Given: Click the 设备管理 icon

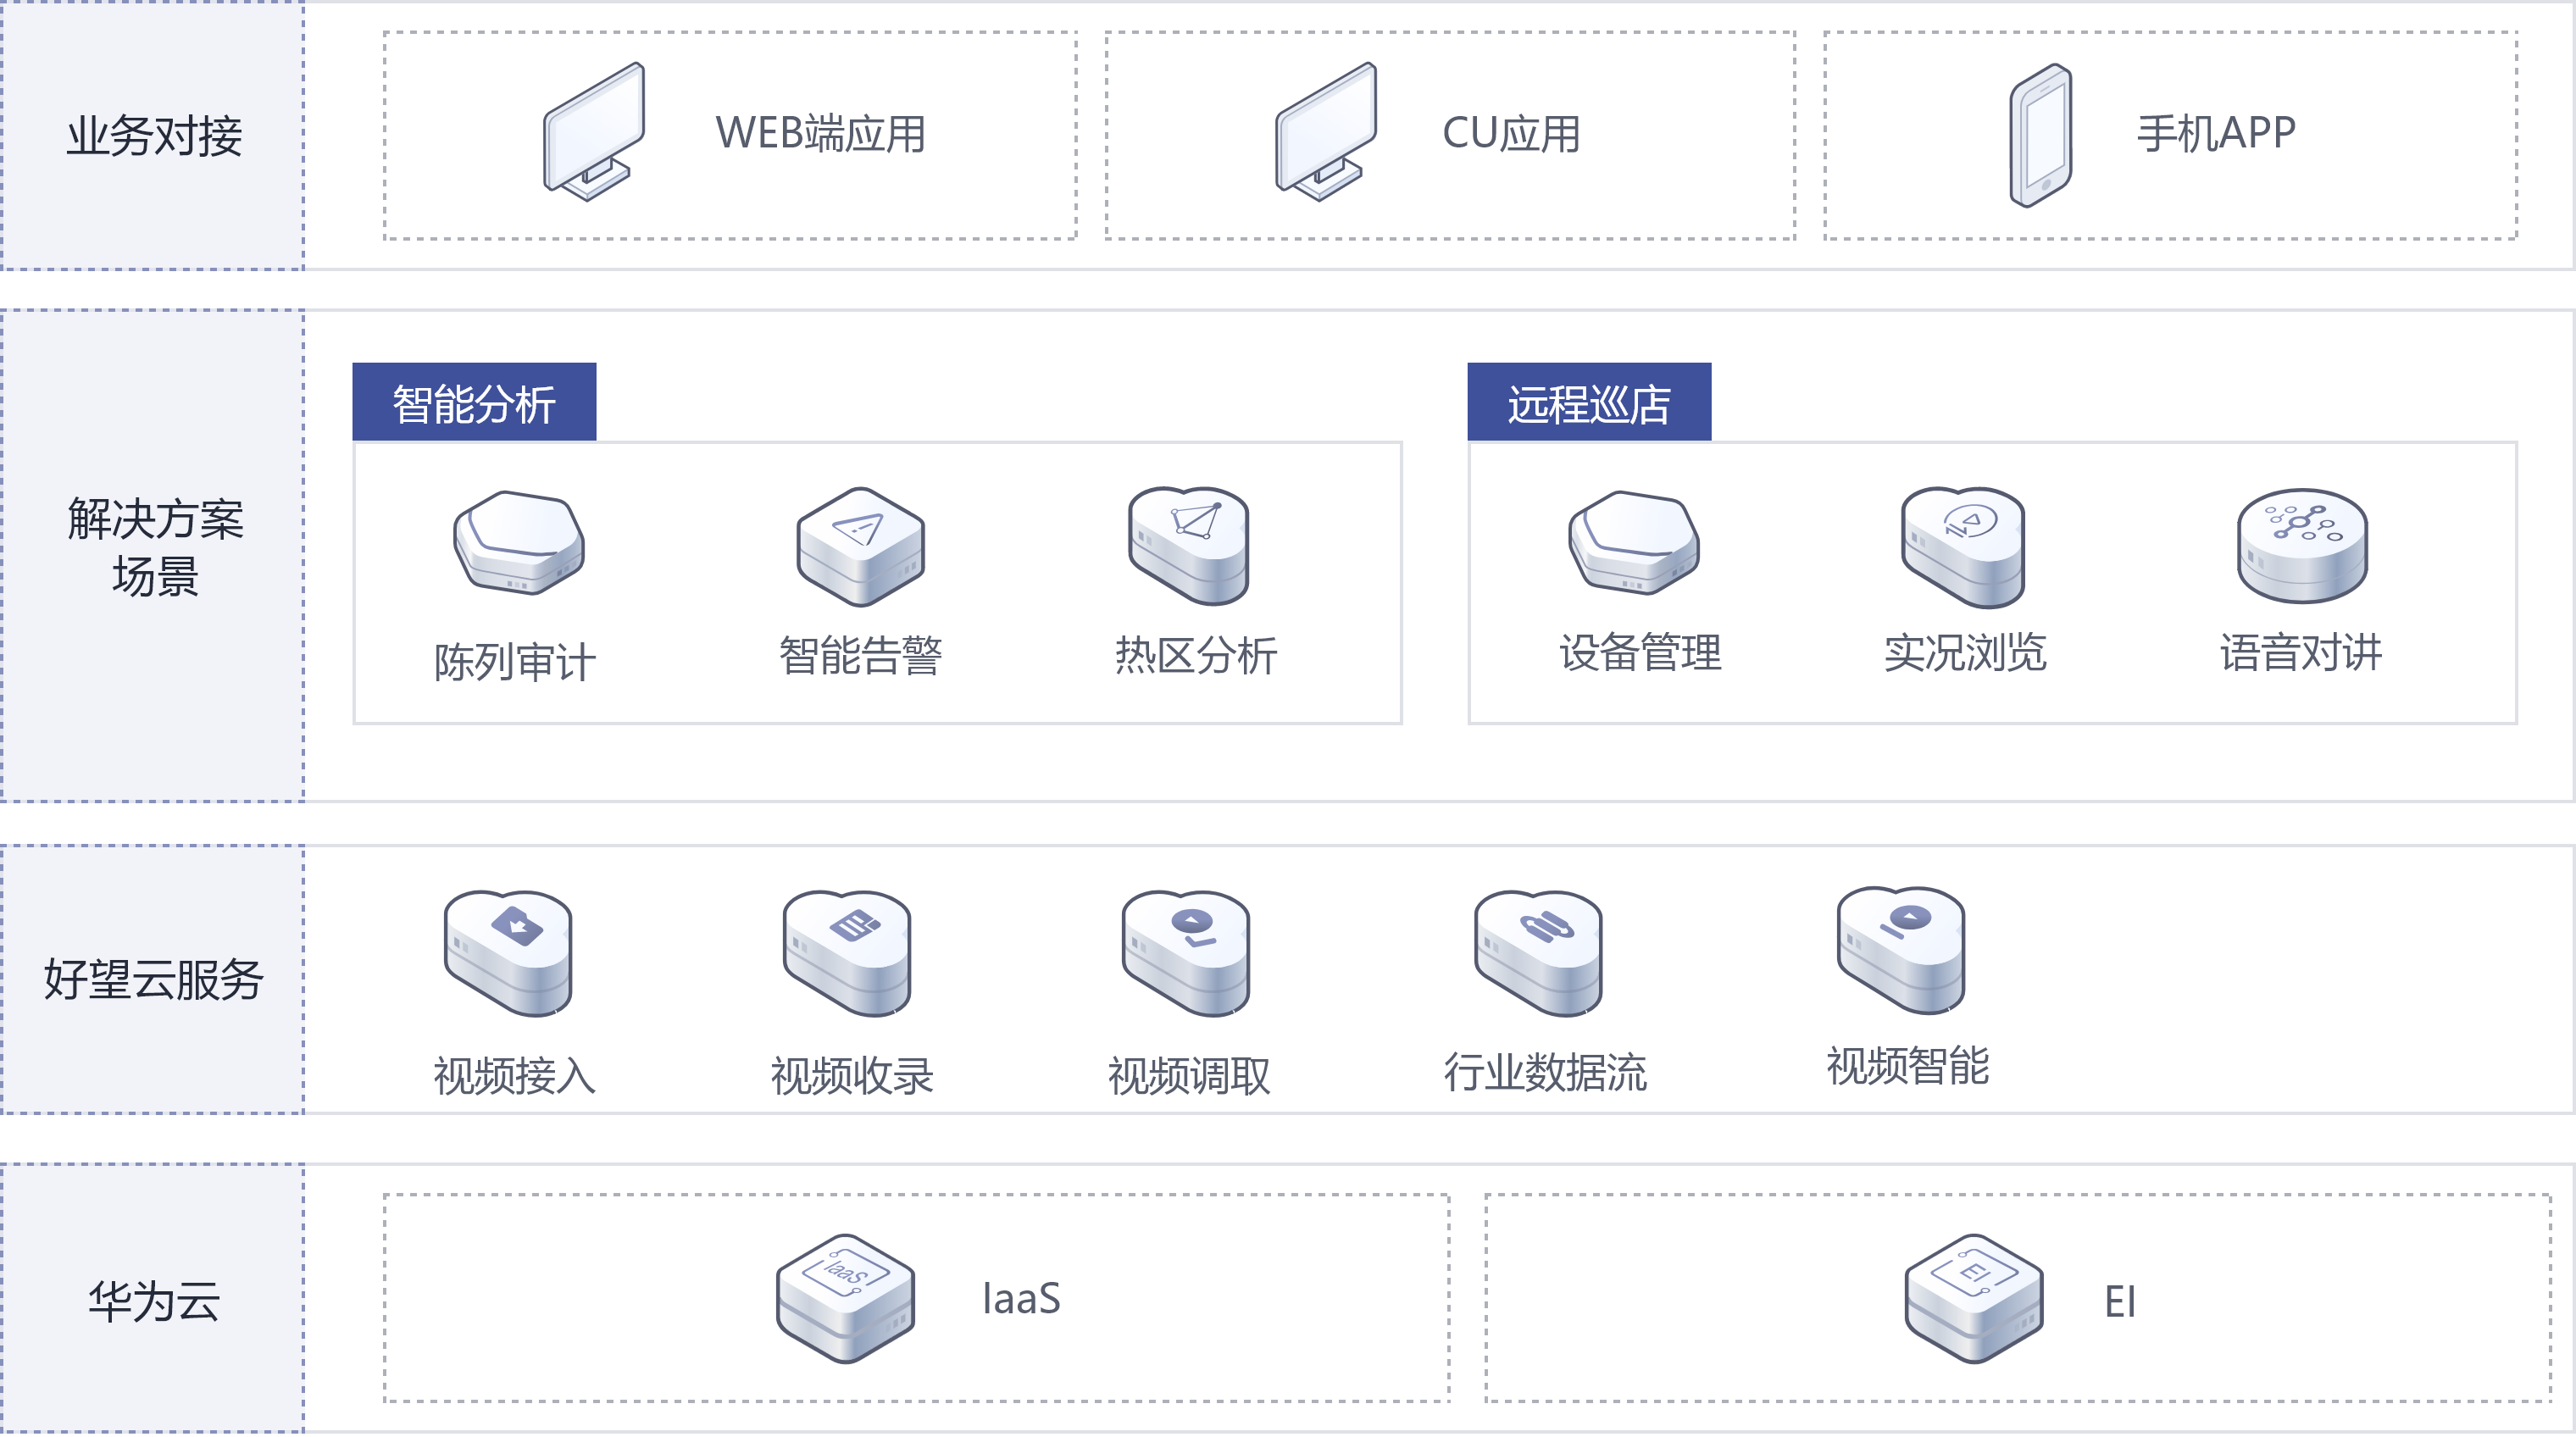Looking at the screenshot, I should point(1634,543).
